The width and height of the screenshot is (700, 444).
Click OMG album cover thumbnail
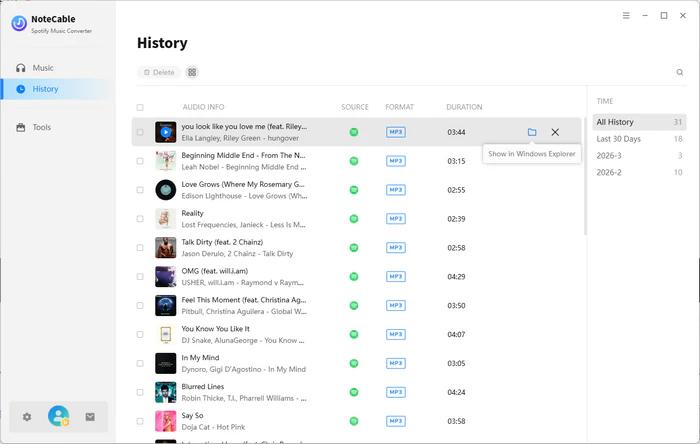pyautogui.click(x=166, y=277)
